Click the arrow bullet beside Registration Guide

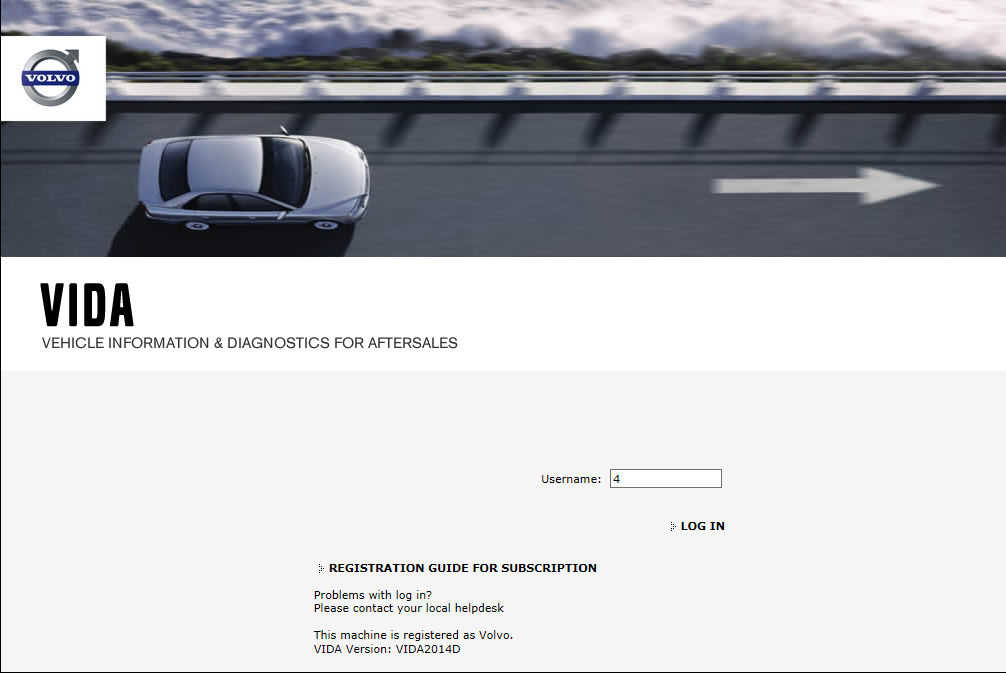(321, 568)
